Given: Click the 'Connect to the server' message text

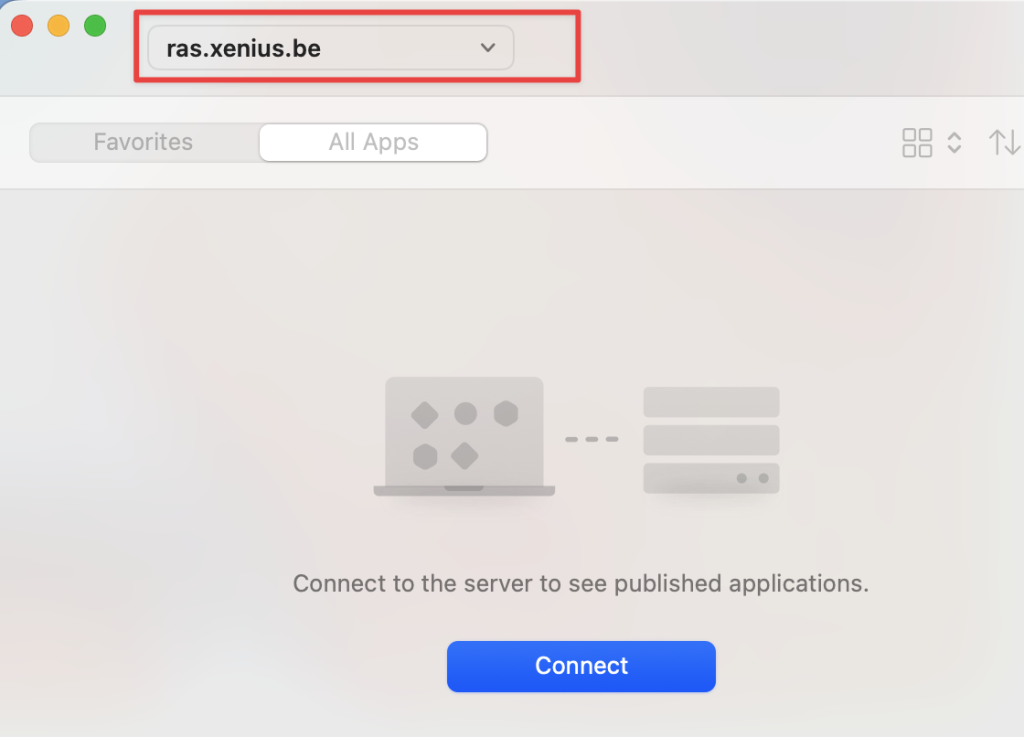Looking at the screenshot, I should pyautogui.click(x=580, y=583).
